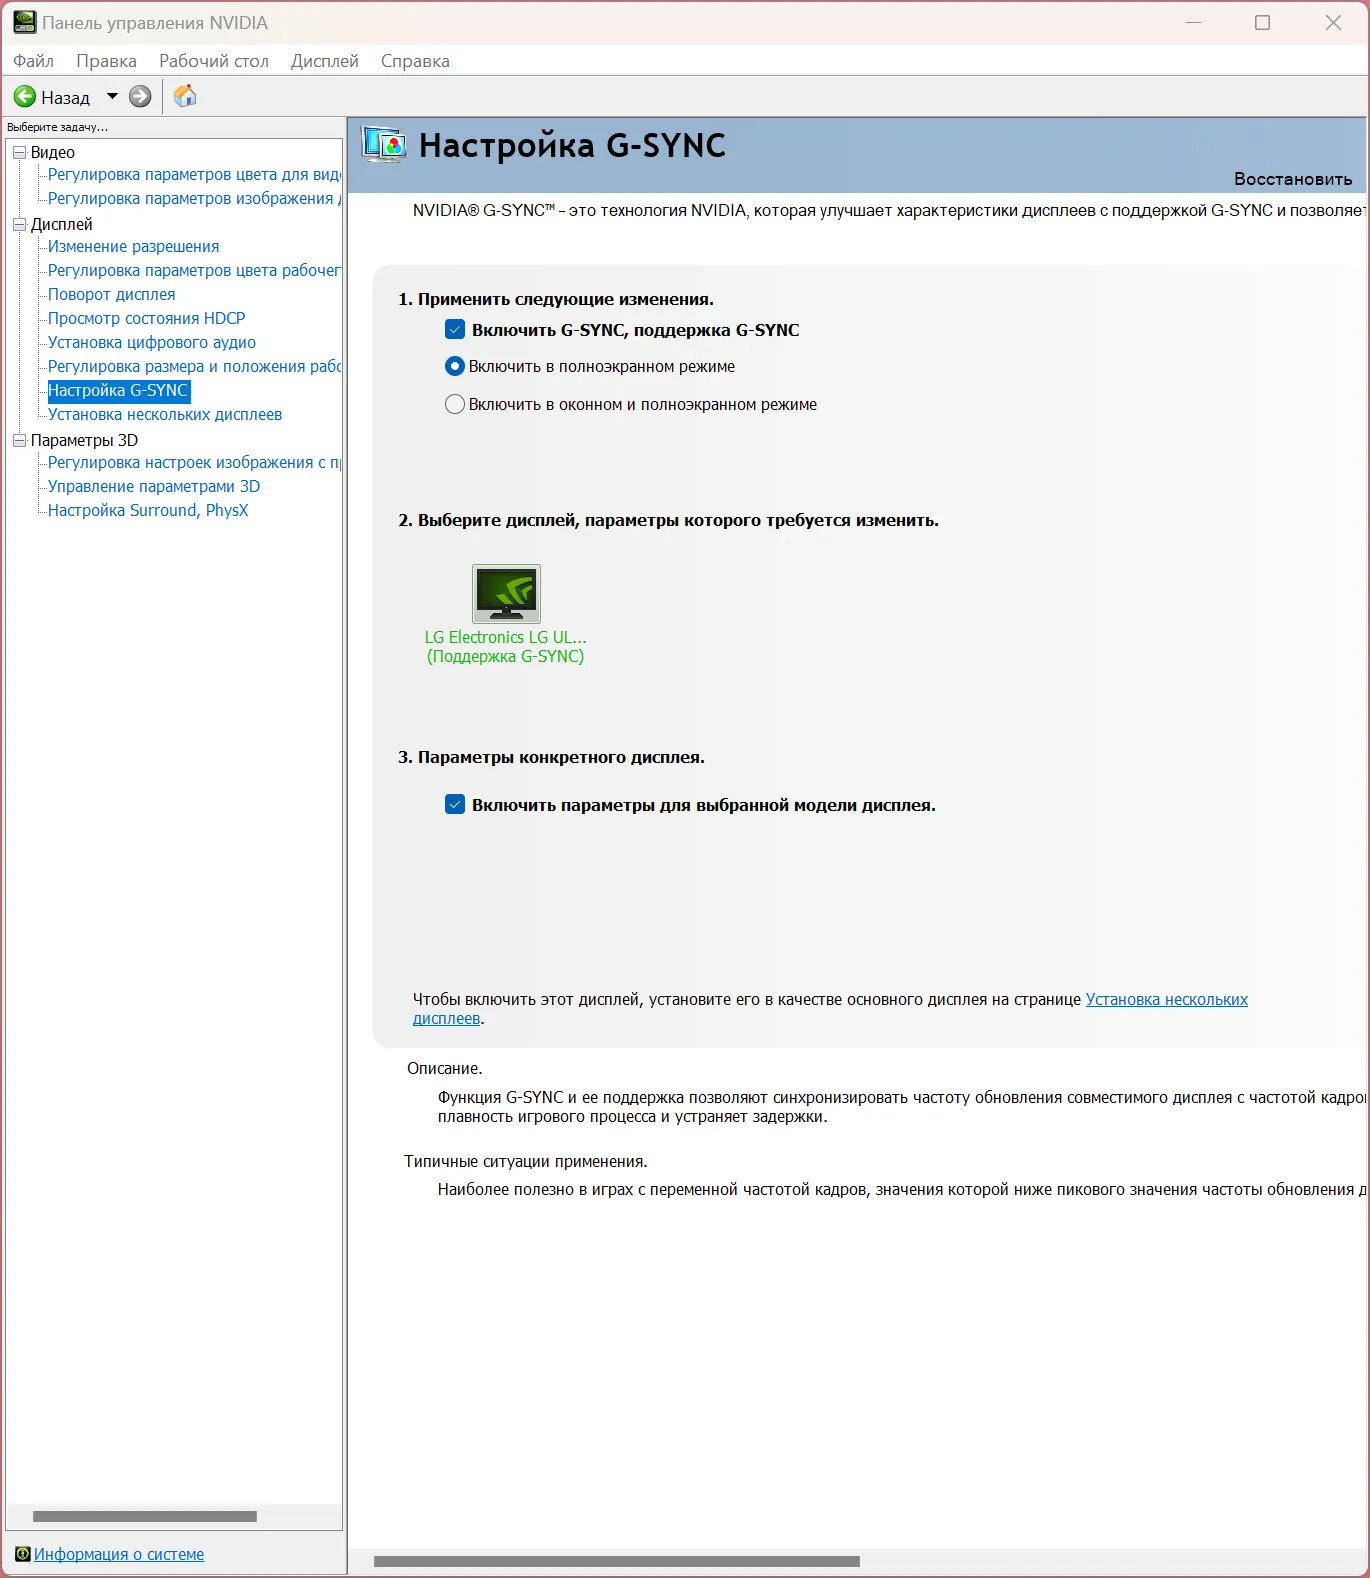Open the Рабочий стол menu
The image size is (1370, 1578).
pyautogui.click(x=214, y=61)
